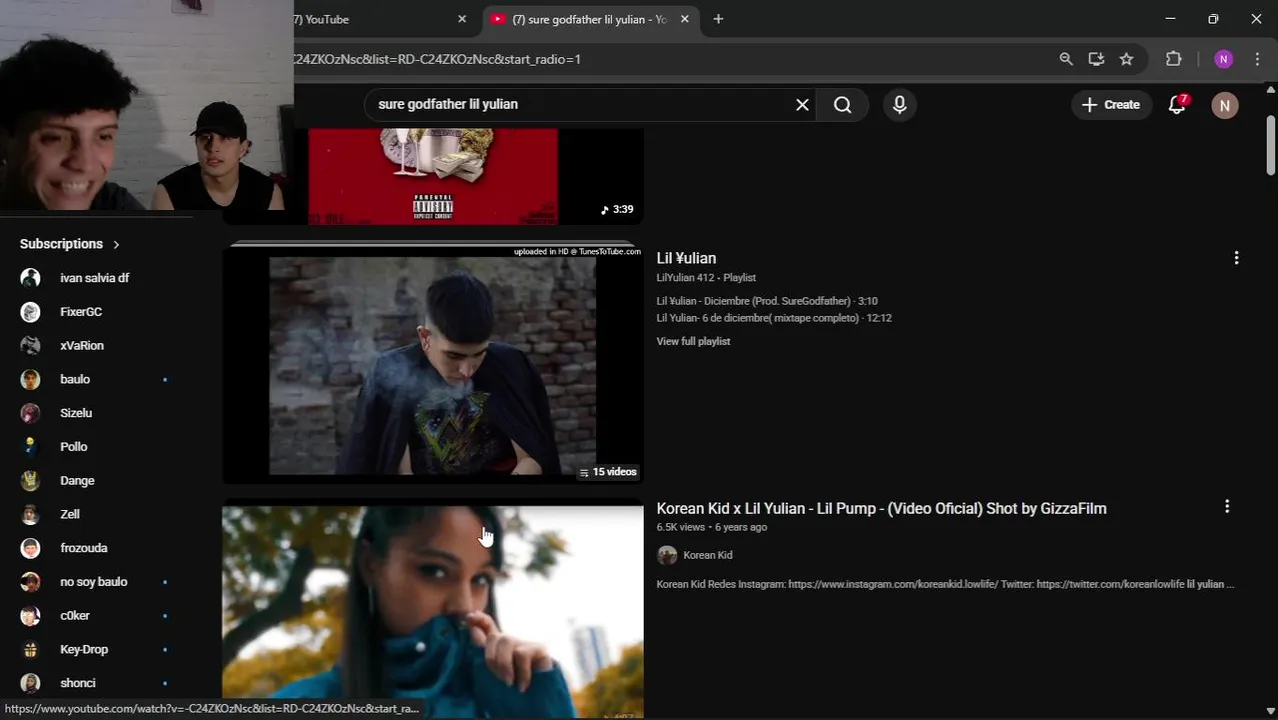Click scrollbar down arrow
This screenshot has width=1278, height=720.
tap(1270, 711)
